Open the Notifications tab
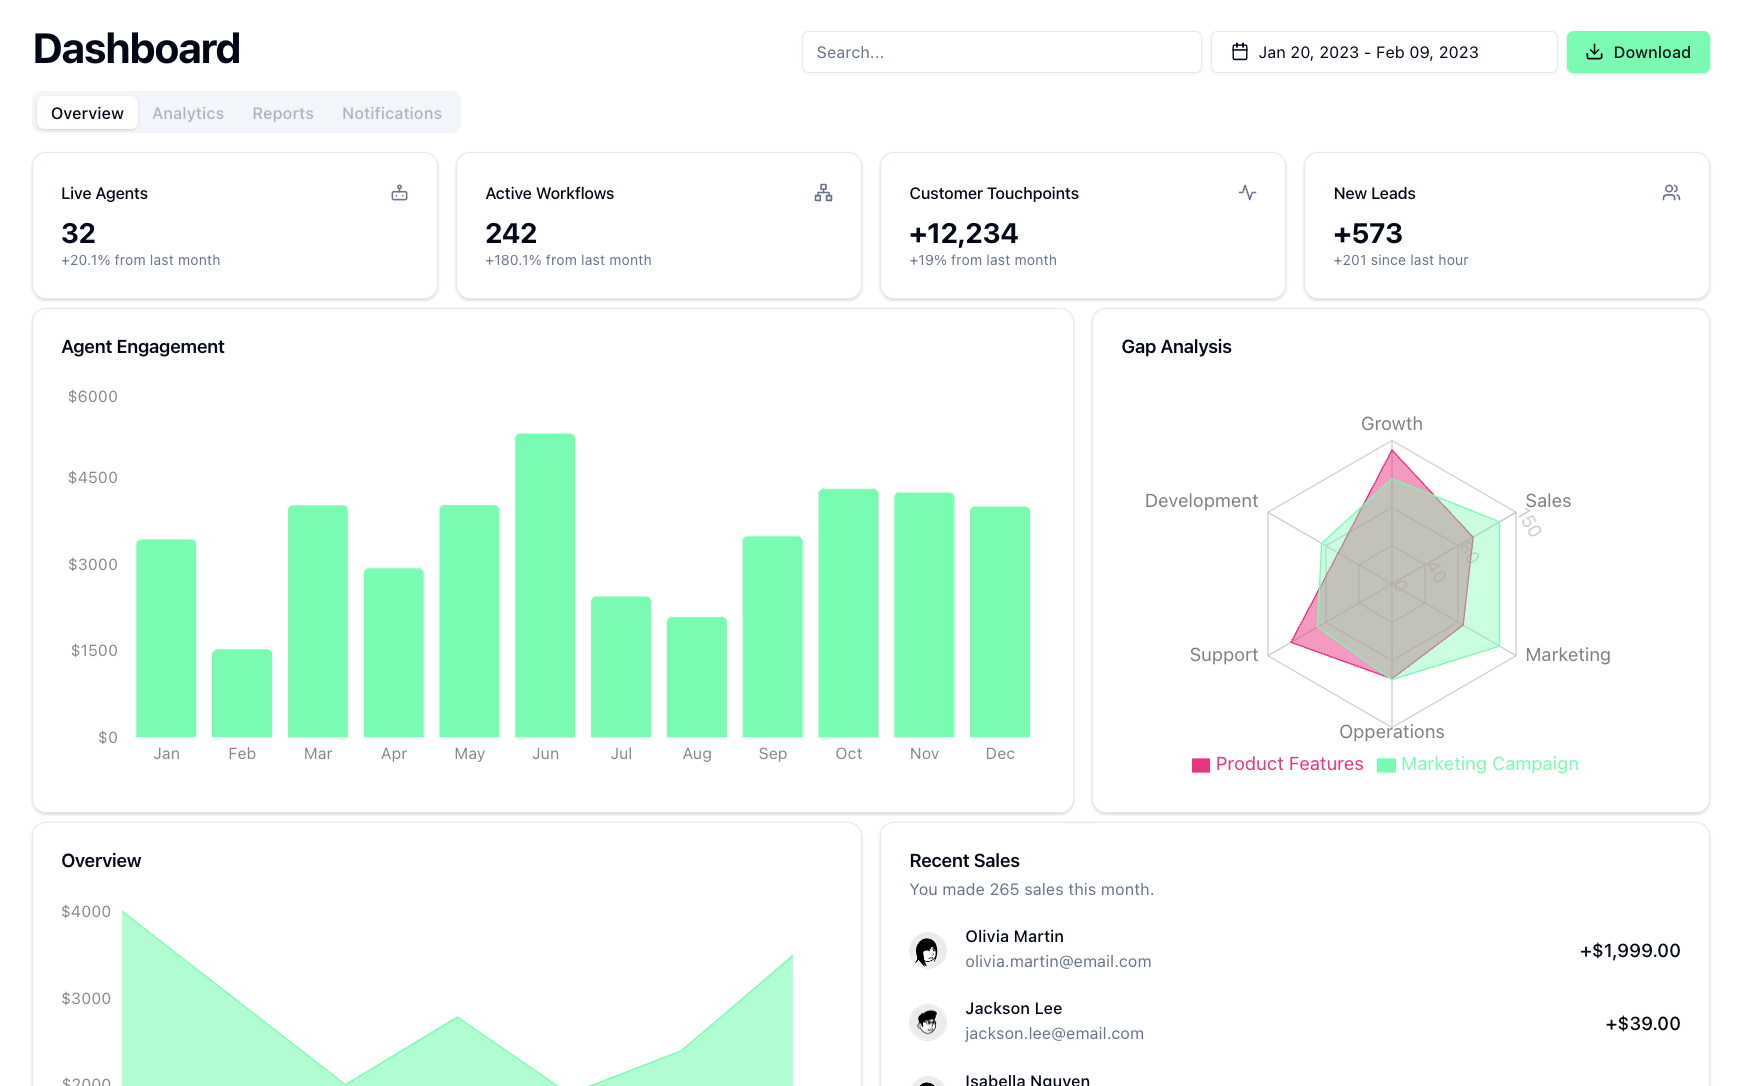Screen dimensions: 1746x1086 392,113
